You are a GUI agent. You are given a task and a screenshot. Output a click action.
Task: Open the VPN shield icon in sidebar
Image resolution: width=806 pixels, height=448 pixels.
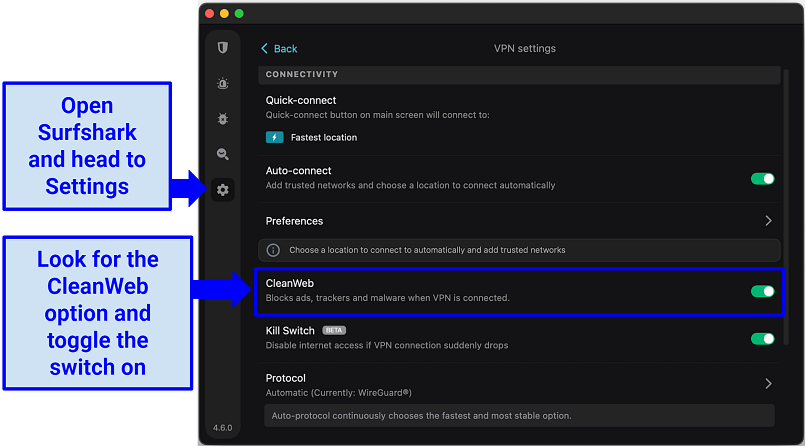coord(223,48)
